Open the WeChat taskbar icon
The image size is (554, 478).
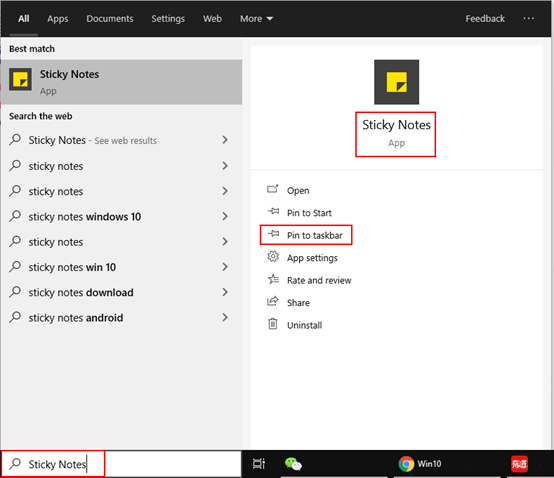(x=293, y=464)
